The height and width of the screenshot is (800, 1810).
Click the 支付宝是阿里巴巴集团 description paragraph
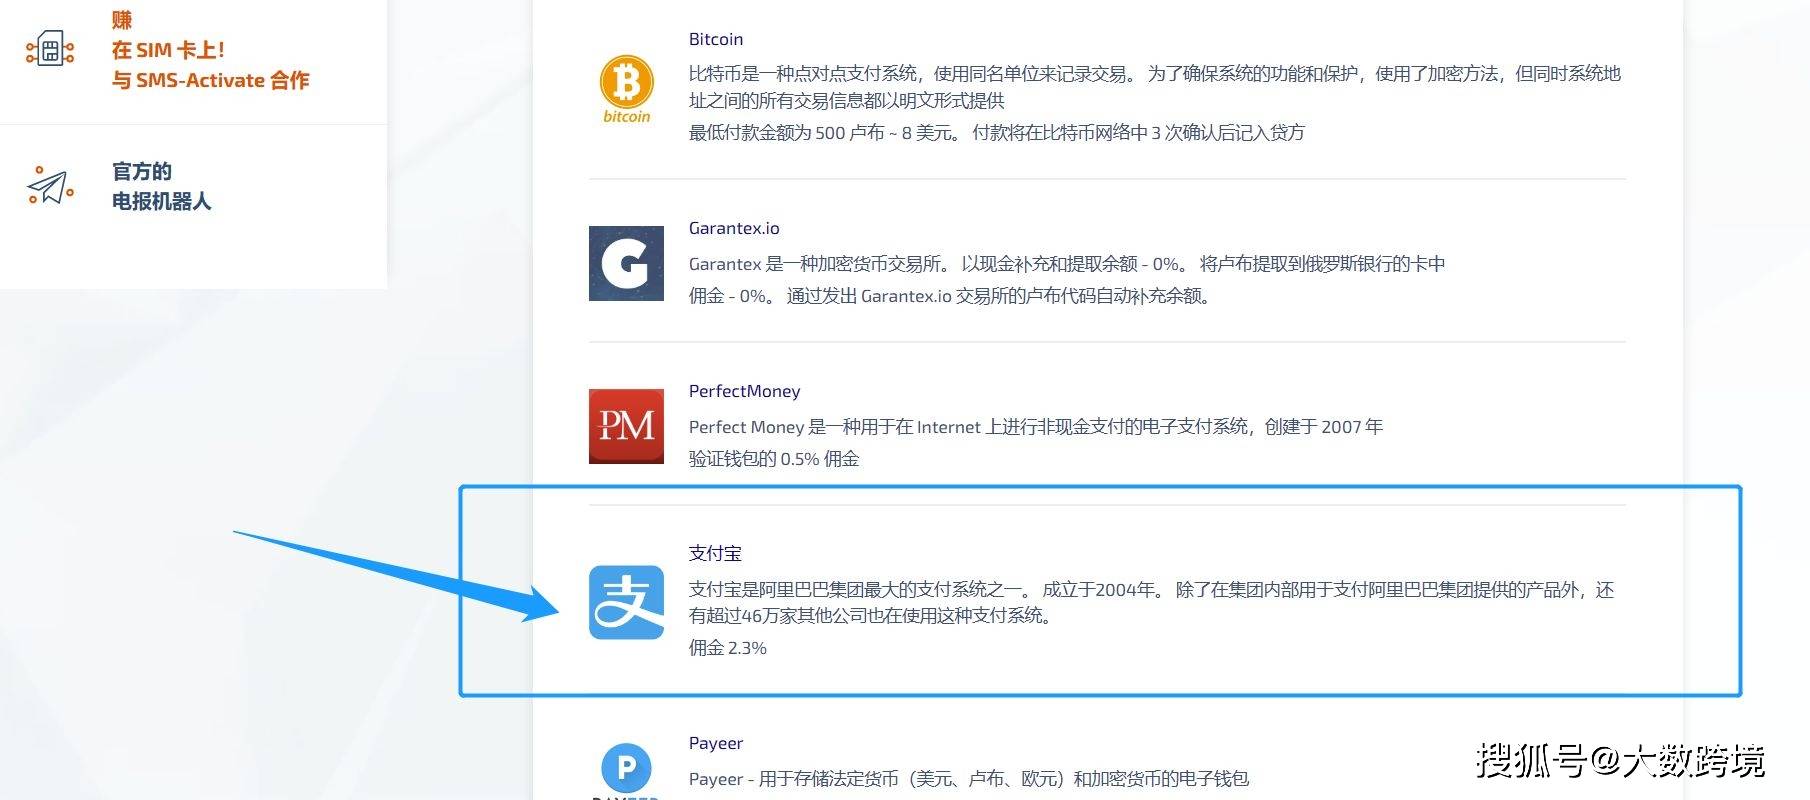[1152, 602]
